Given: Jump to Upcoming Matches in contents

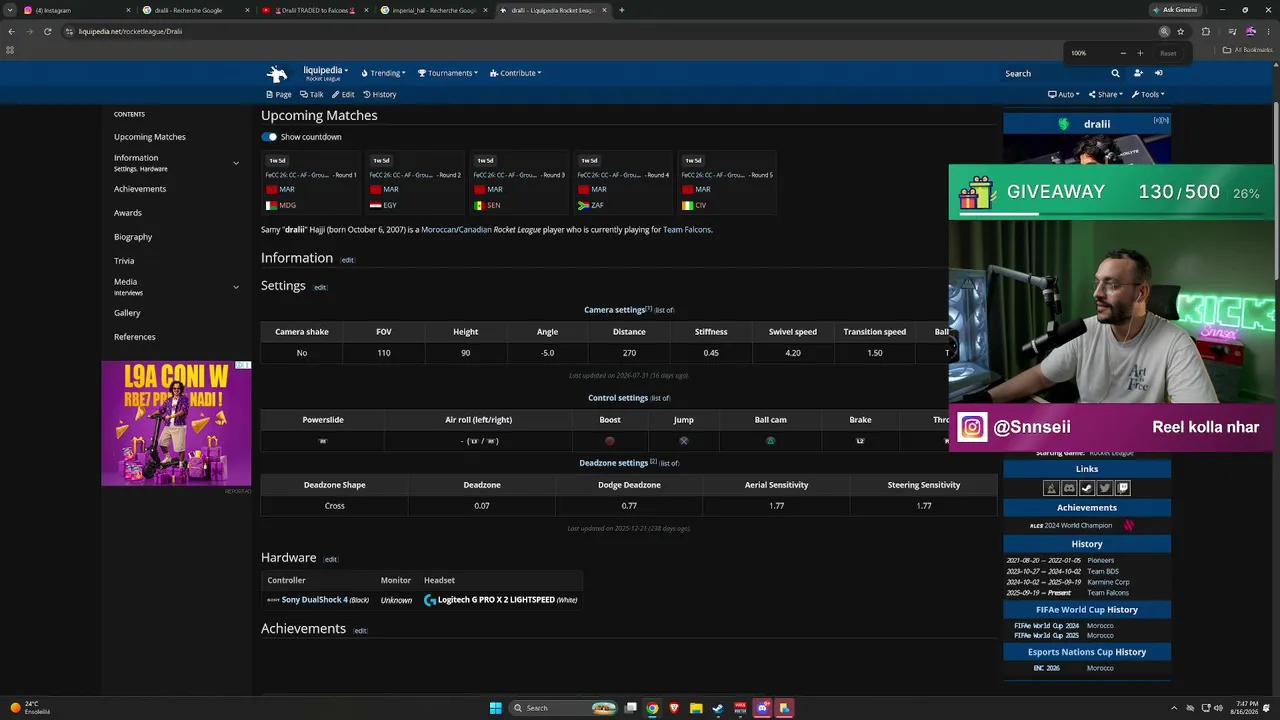Looking at the screenshot, I should pos(150,137).
